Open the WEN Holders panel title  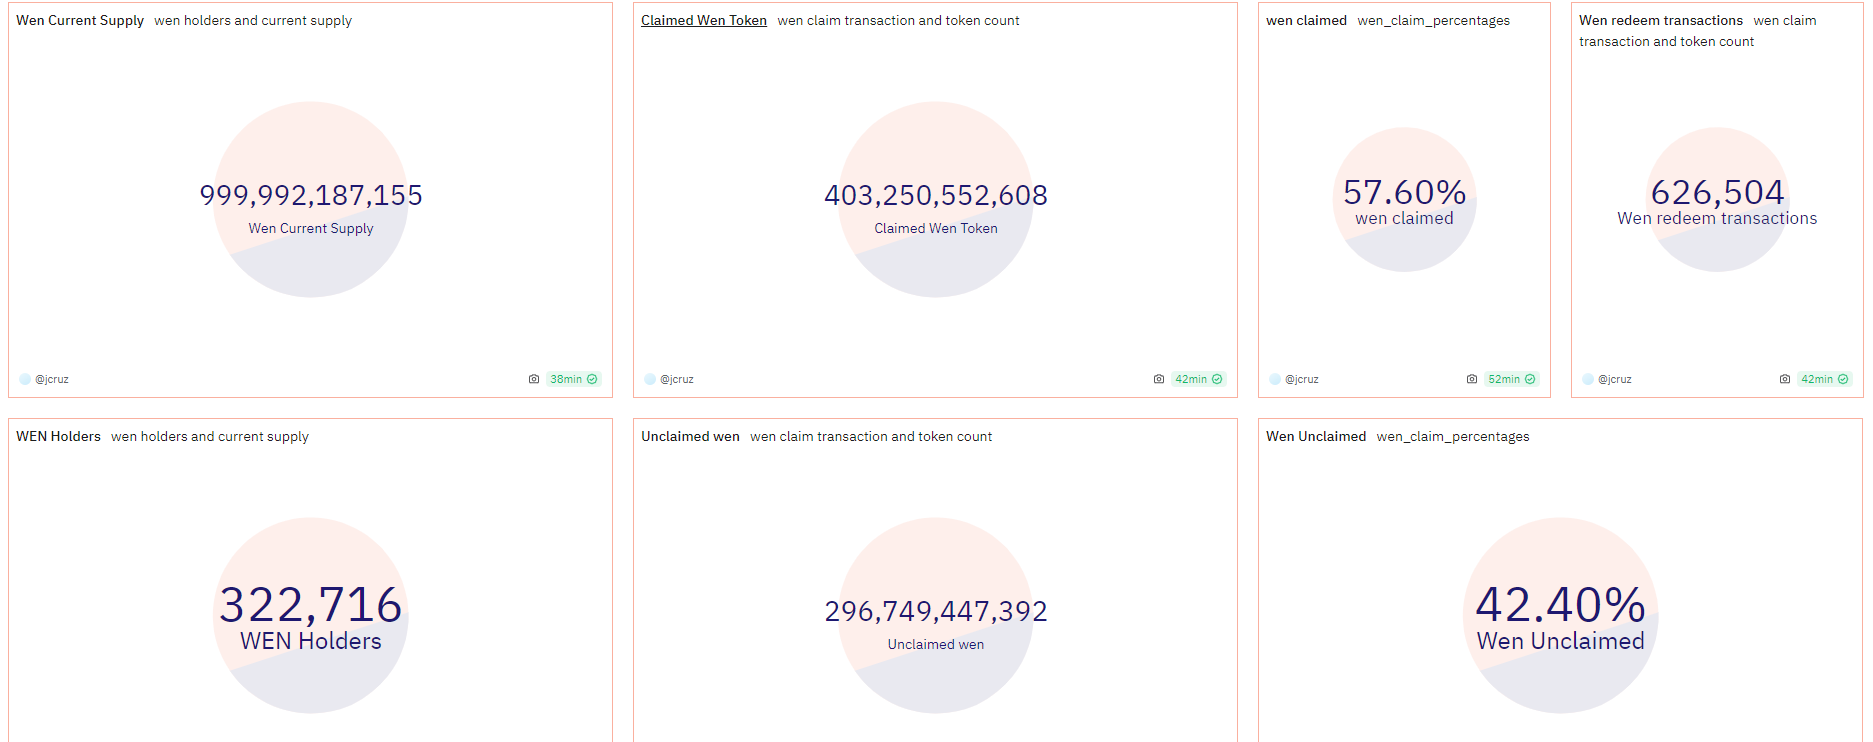[58, 436]
